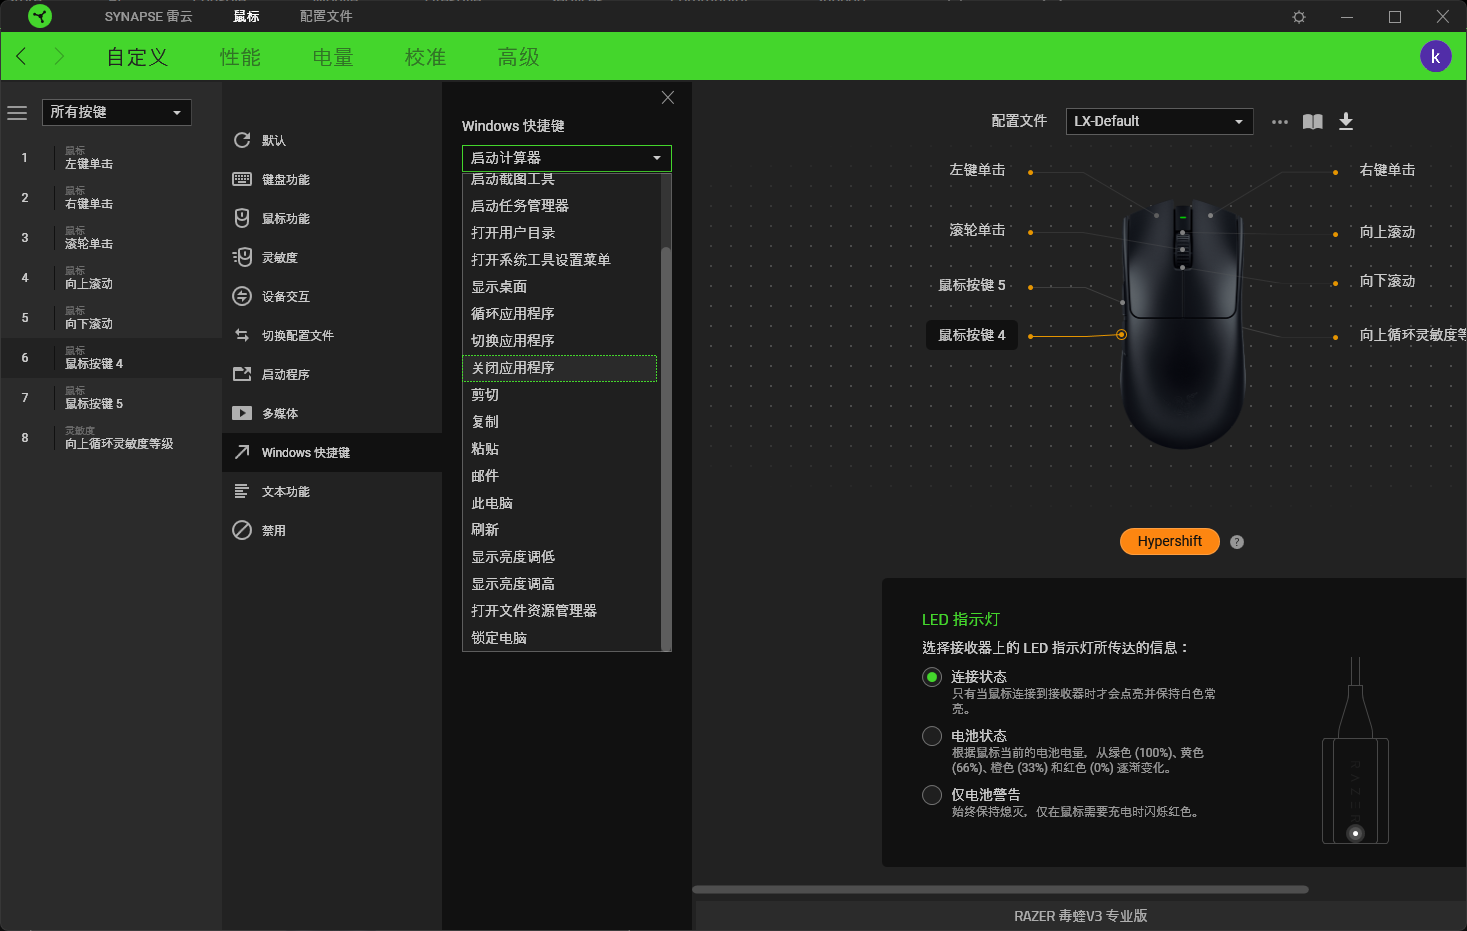Screen dimensions: 1467x931
Task: Click the shortcut dropdown list scrollbar
Action: [x=666, y=449]
